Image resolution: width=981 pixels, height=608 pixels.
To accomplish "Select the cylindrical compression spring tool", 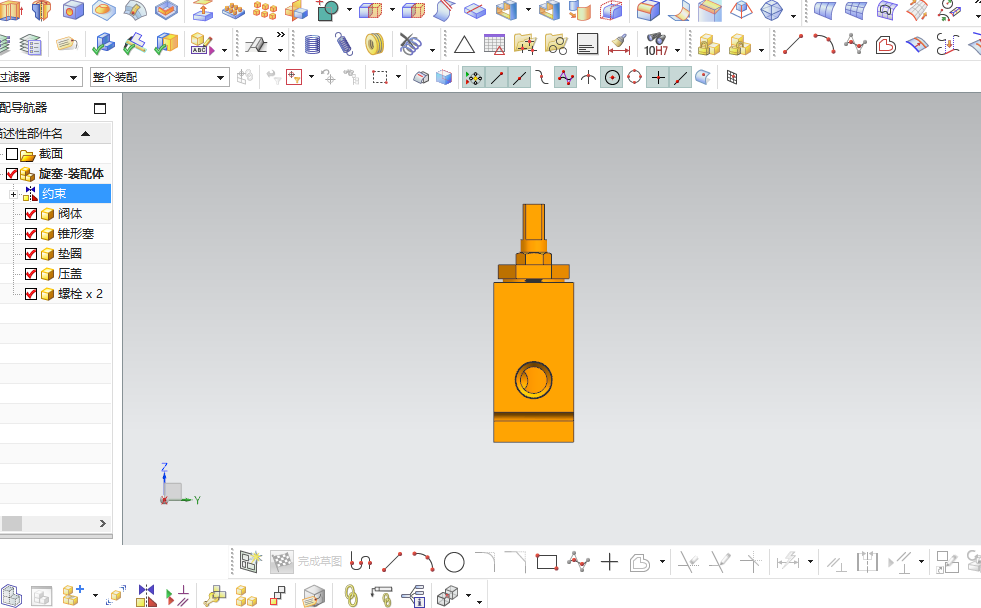I will pos(312,44).
